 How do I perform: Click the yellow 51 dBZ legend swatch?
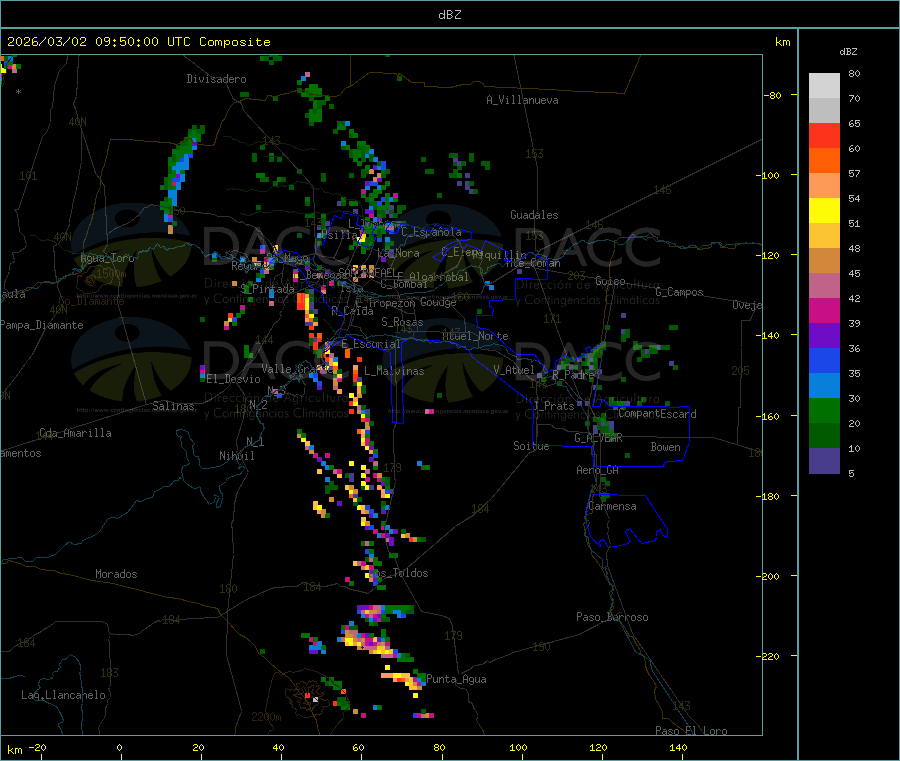[x=824, y=211]
